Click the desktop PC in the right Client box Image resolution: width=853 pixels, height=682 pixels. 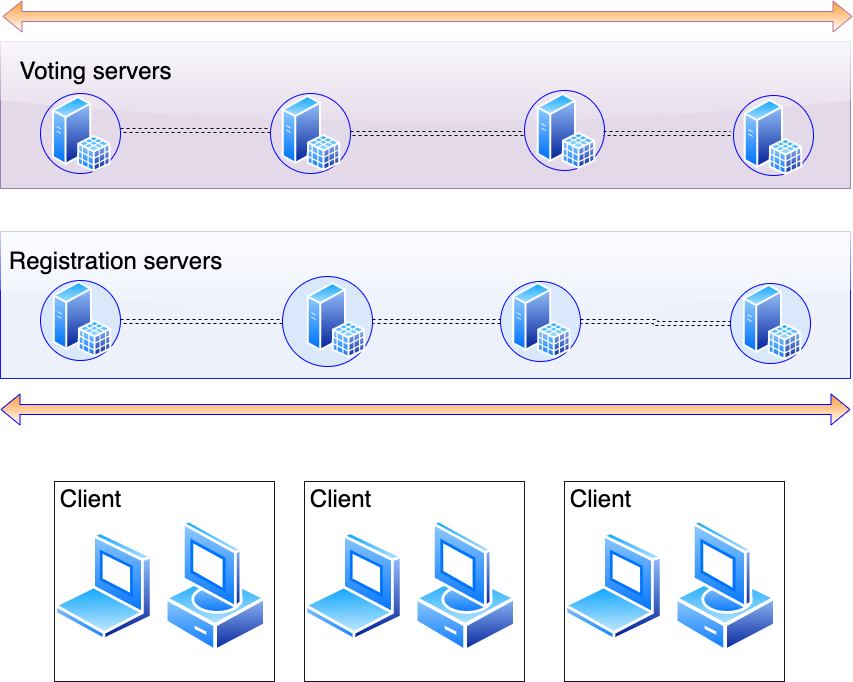726,585
